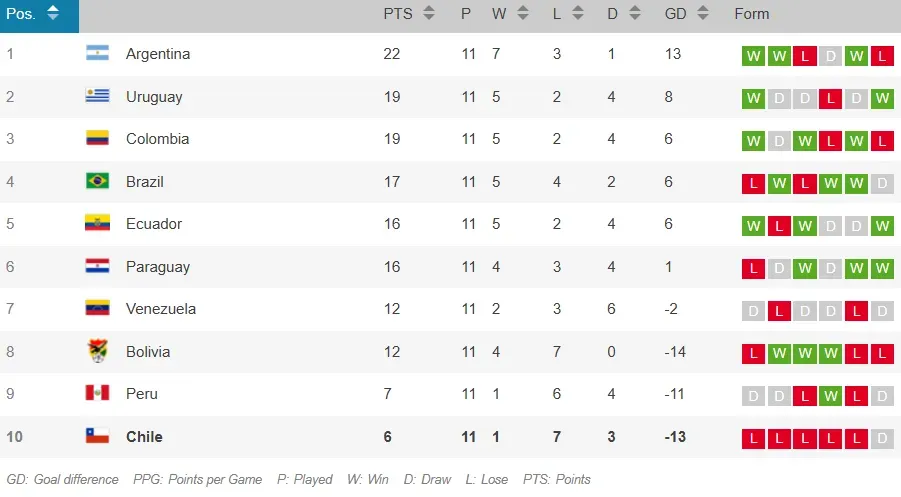The width and height of the screenshot is (901, 497).
Task: Sort table by the Pos. column
Action: pos(53,14)
